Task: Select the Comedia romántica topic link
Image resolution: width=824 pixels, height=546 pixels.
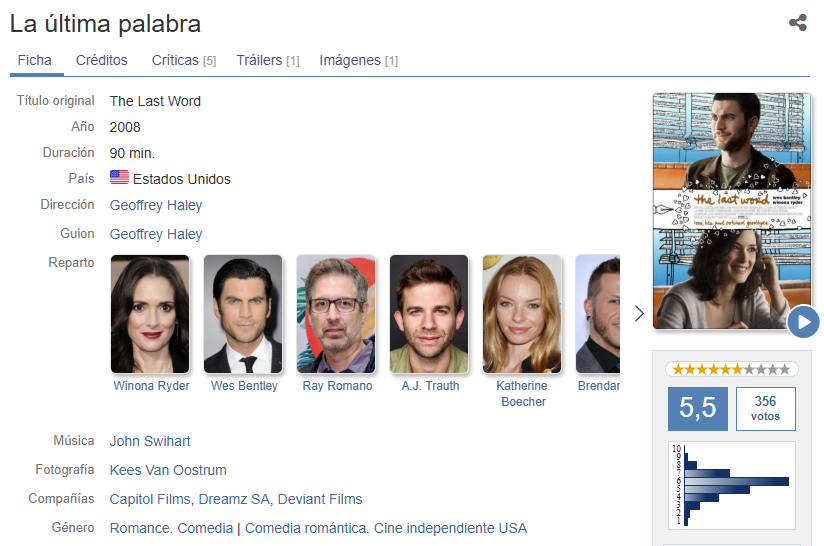Action: 306,528
